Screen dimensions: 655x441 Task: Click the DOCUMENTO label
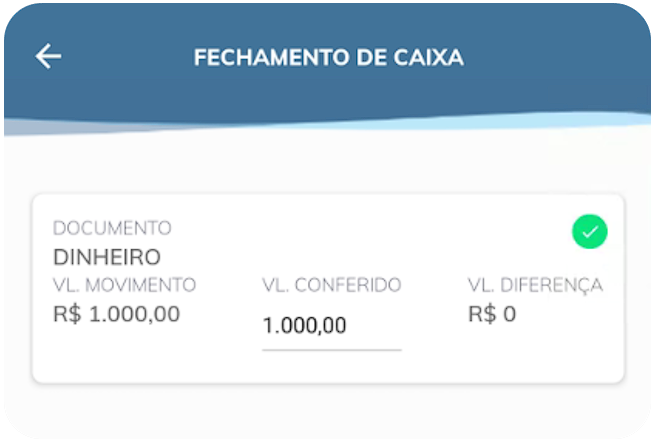[112, 228]
